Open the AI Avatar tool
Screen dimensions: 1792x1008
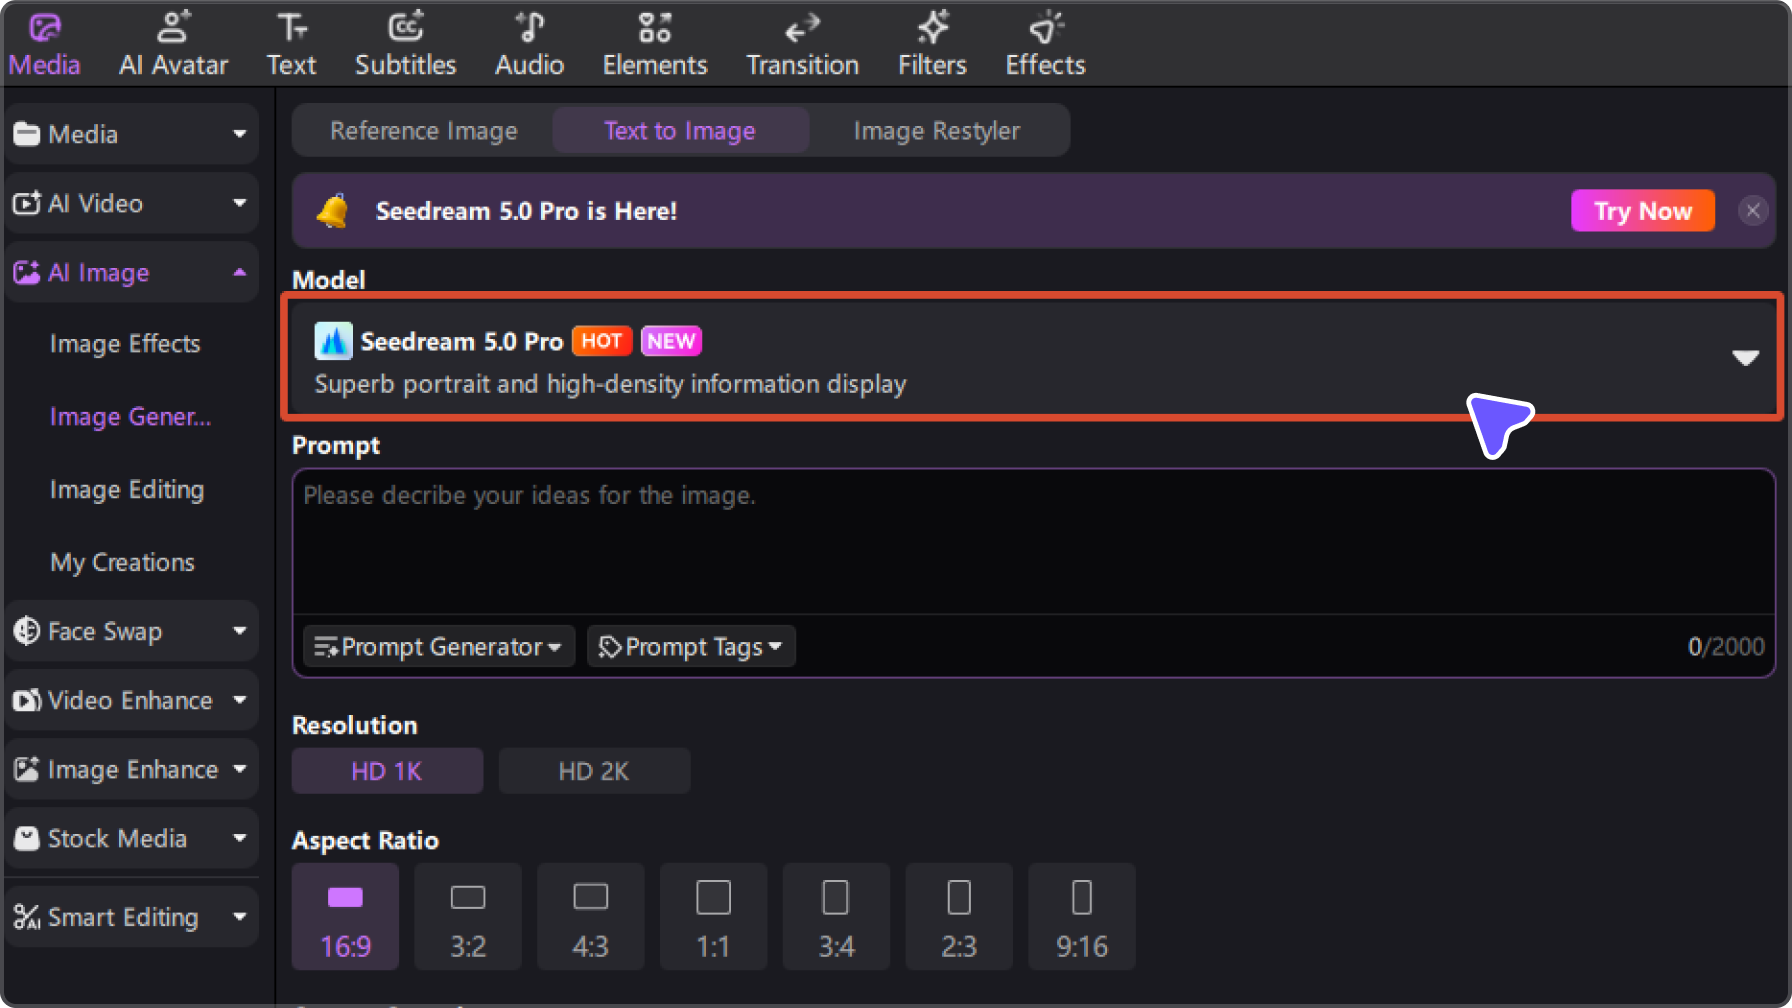[x=174, y=45]
